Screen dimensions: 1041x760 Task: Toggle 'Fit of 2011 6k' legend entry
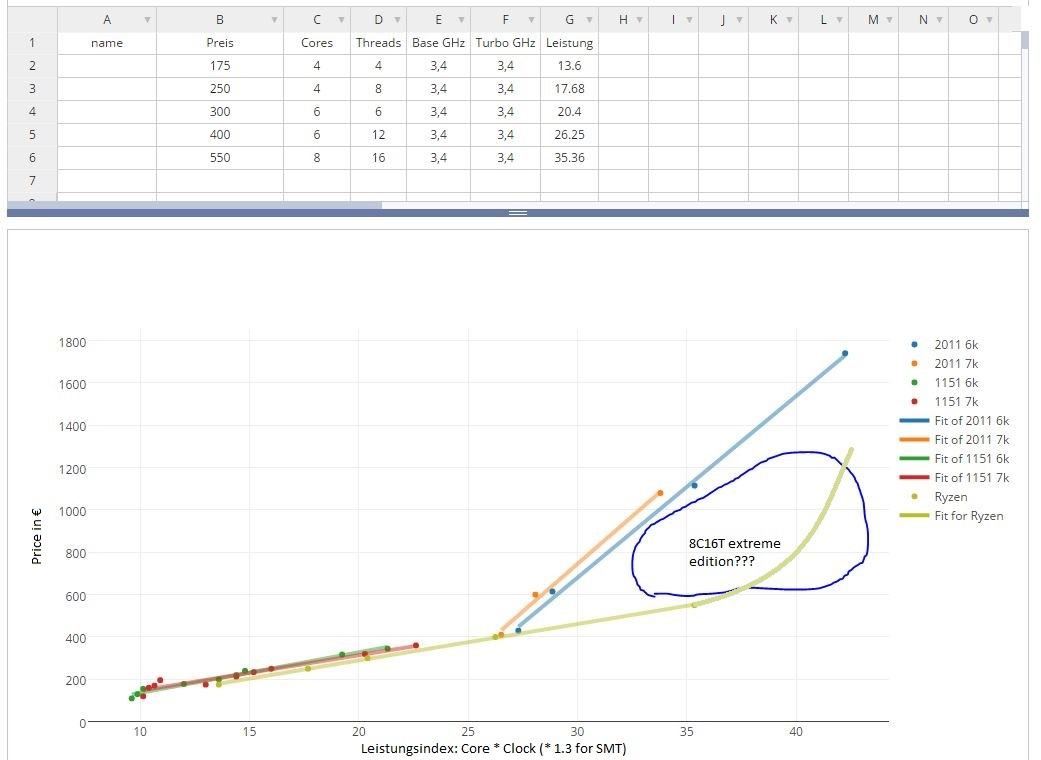point(955,421)
